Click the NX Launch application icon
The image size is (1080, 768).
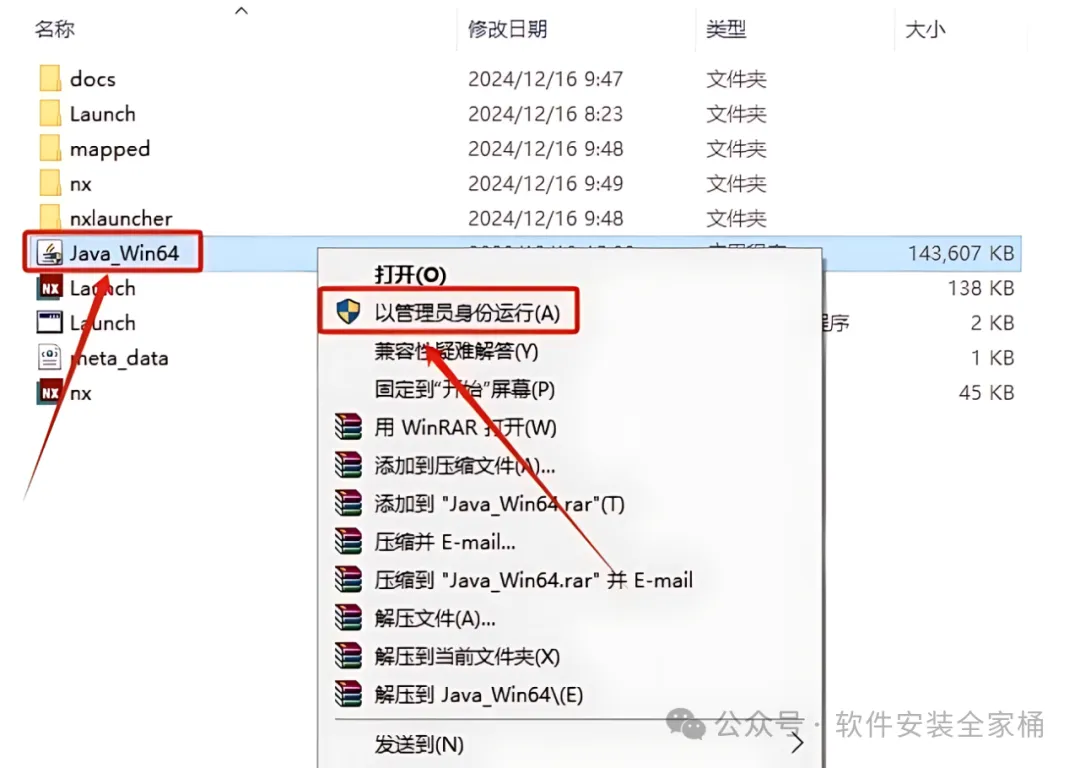[x=50, y=288]
